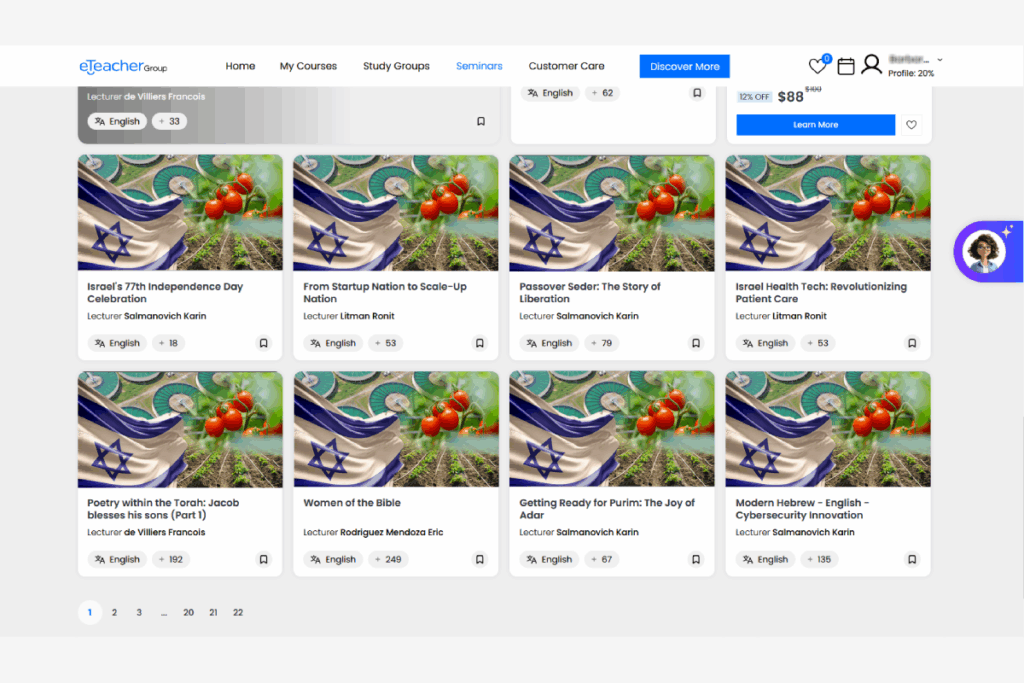The width and height of the screenshot is (1024, 683).
Task: Open Passover Seder: The Story of Liberation title
Action: coord(590,293)
